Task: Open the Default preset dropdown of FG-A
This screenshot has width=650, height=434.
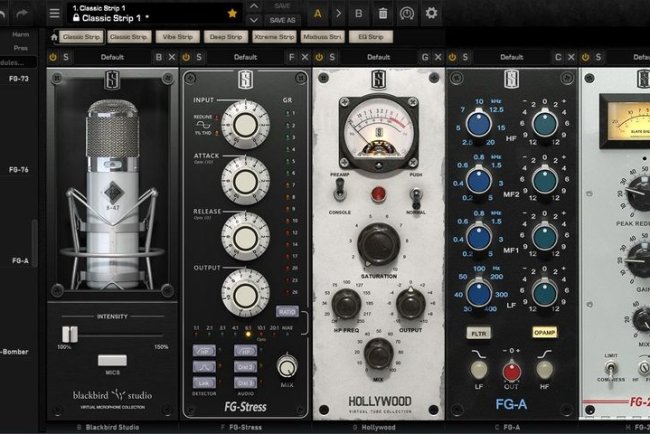Action: coord(512,57)
